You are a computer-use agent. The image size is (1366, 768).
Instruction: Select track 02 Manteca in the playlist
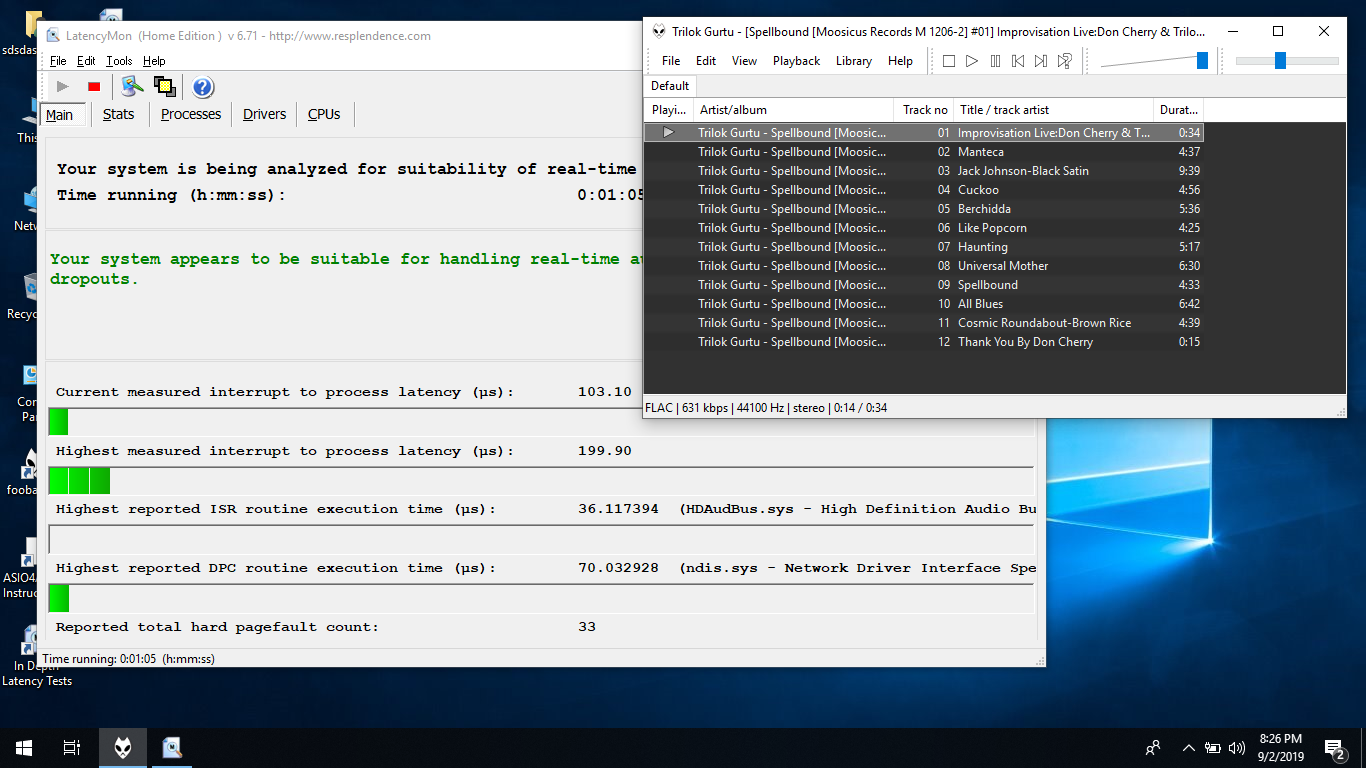point(924,152)
